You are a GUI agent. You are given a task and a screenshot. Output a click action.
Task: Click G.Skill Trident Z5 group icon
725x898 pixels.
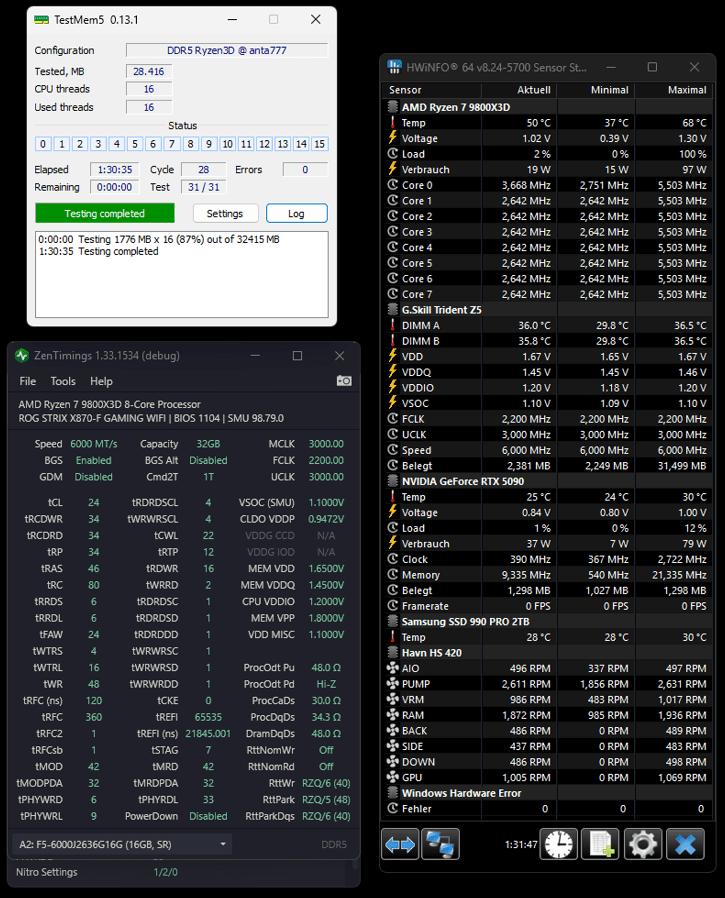(392, 309)
